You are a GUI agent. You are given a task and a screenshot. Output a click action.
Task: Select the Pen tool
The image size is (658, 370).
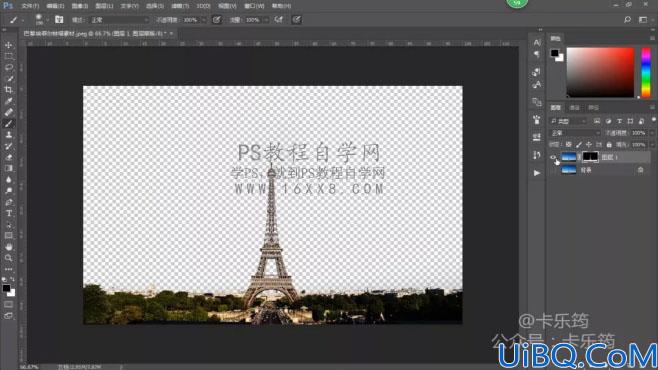(x=8, y=202)
